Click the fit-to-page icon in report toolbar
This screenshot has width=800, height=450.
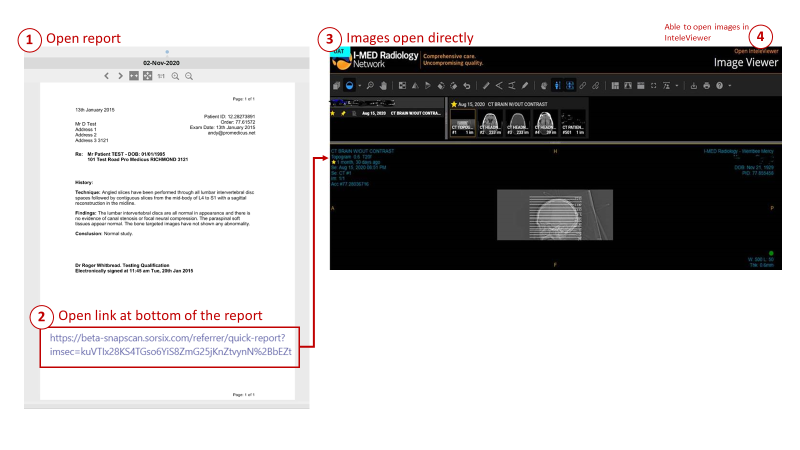148,76
